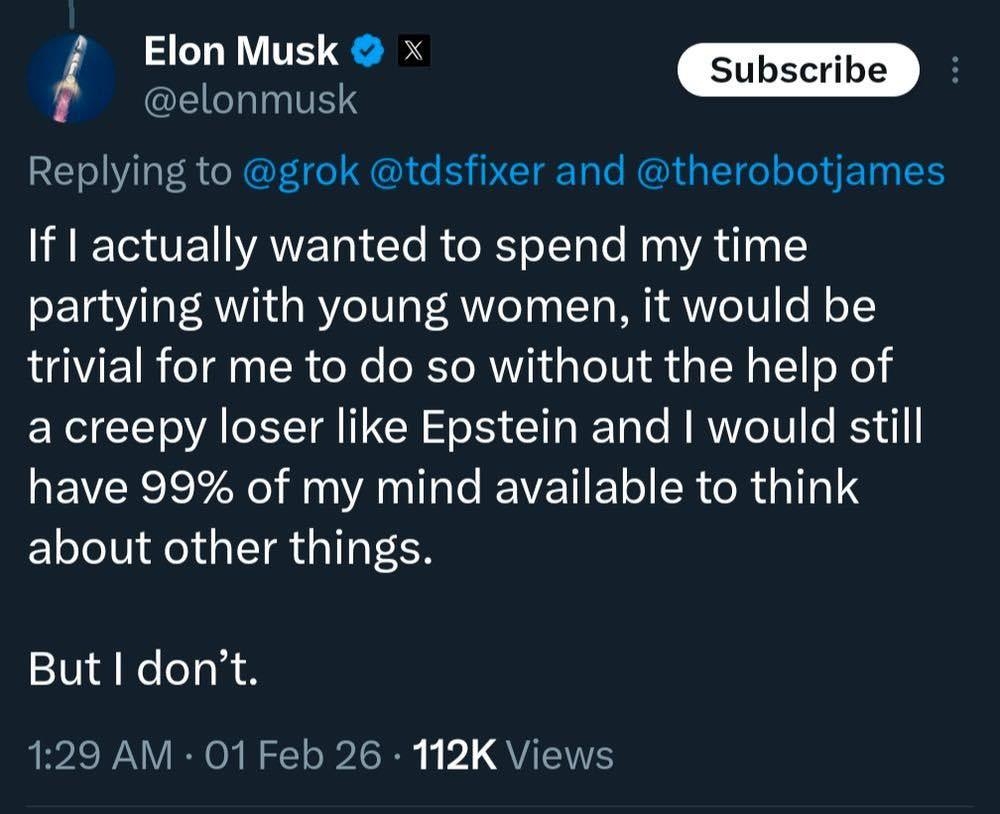Click the 01 Feb 26 date
The image size is (1000, 814).
293,755
